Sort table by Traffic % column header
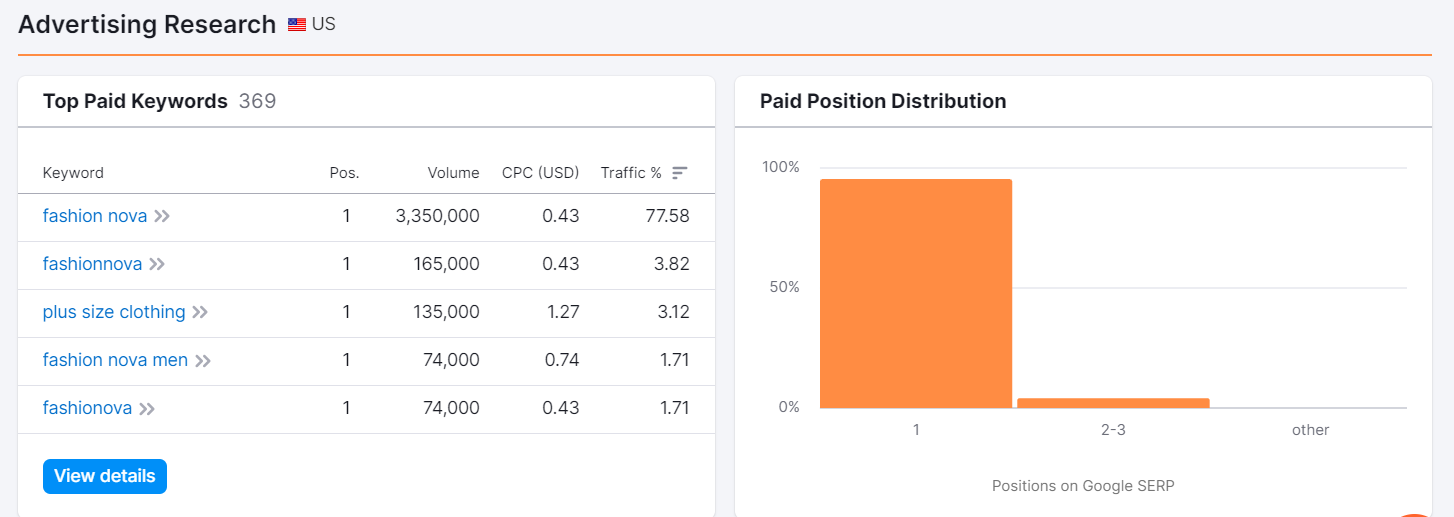 pyautogui.click(x=631, y=173)
